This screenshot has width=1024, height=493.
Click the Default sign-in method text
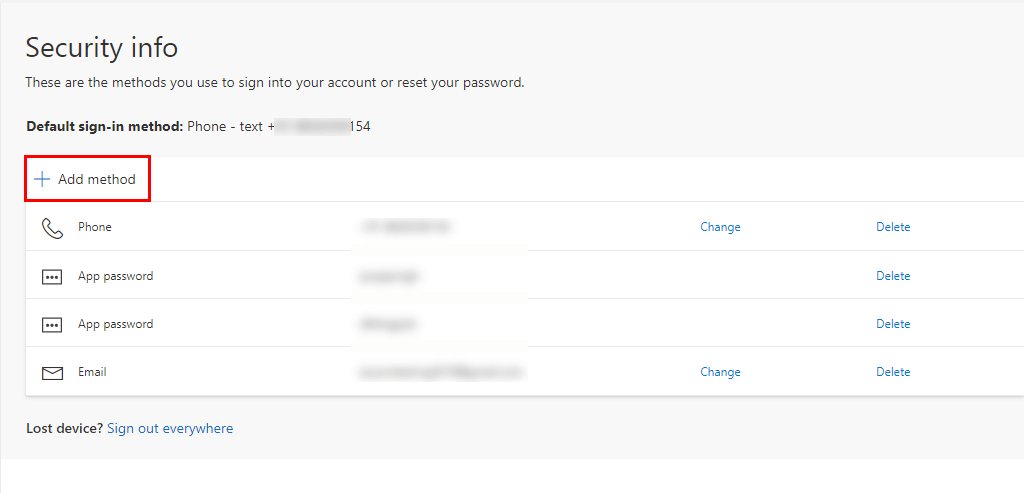click(x=105, y=127)
